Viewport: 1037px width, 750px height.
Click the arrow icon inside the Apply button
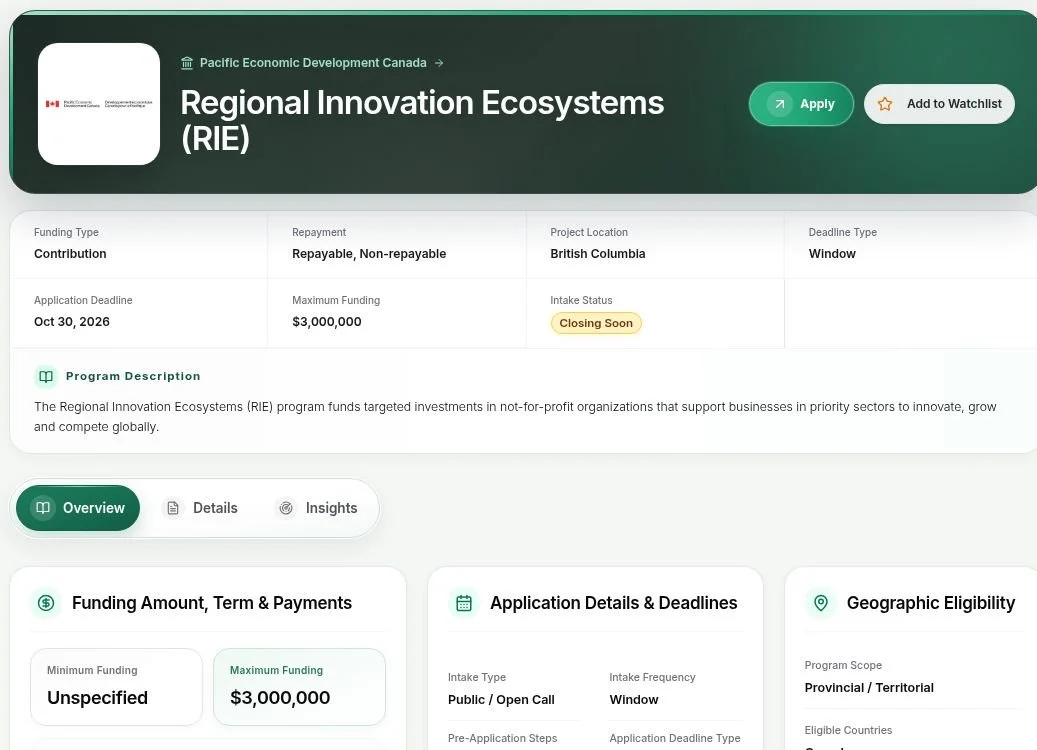pyautogui.click(x=780, y=104)
